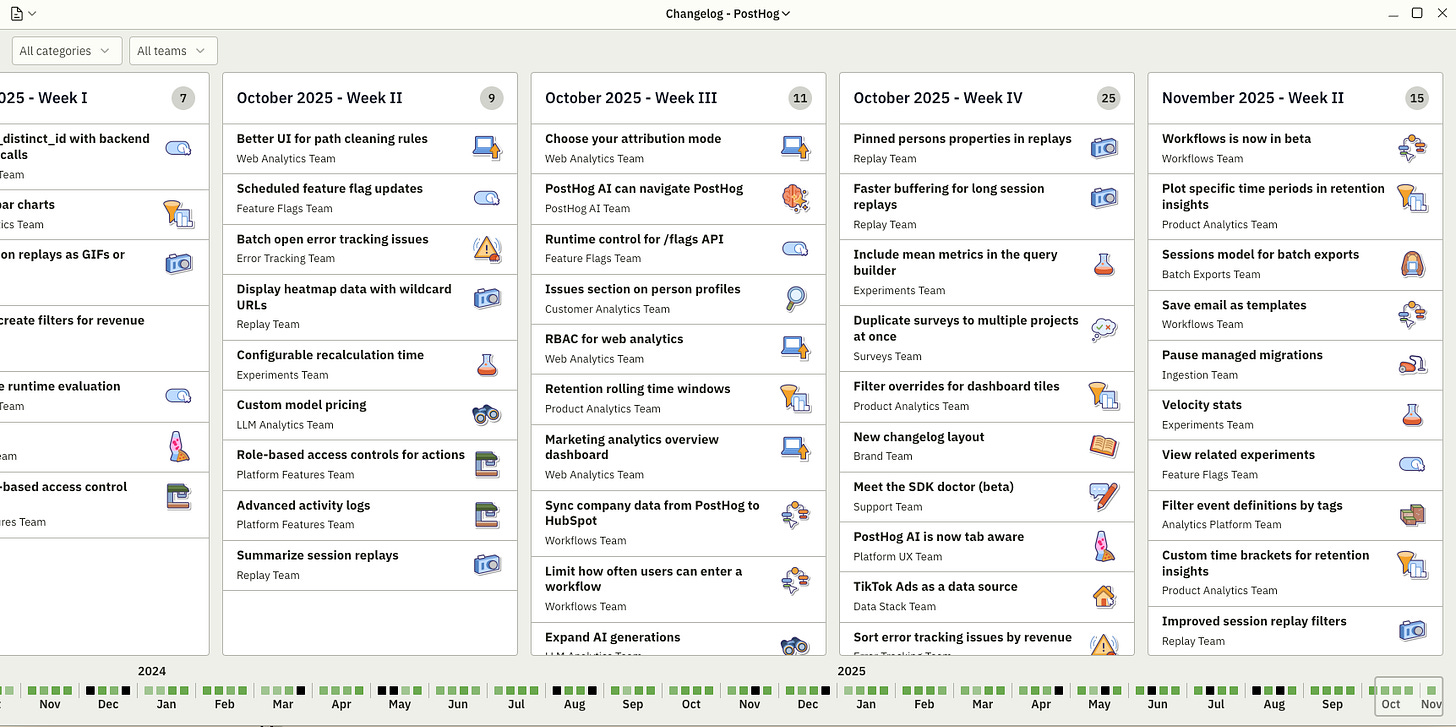Image resolution: width=1456 pixels, height=727 pixels.
Task: Click workflow icon for Workflows is now in beta
Action: [1412, 148]
